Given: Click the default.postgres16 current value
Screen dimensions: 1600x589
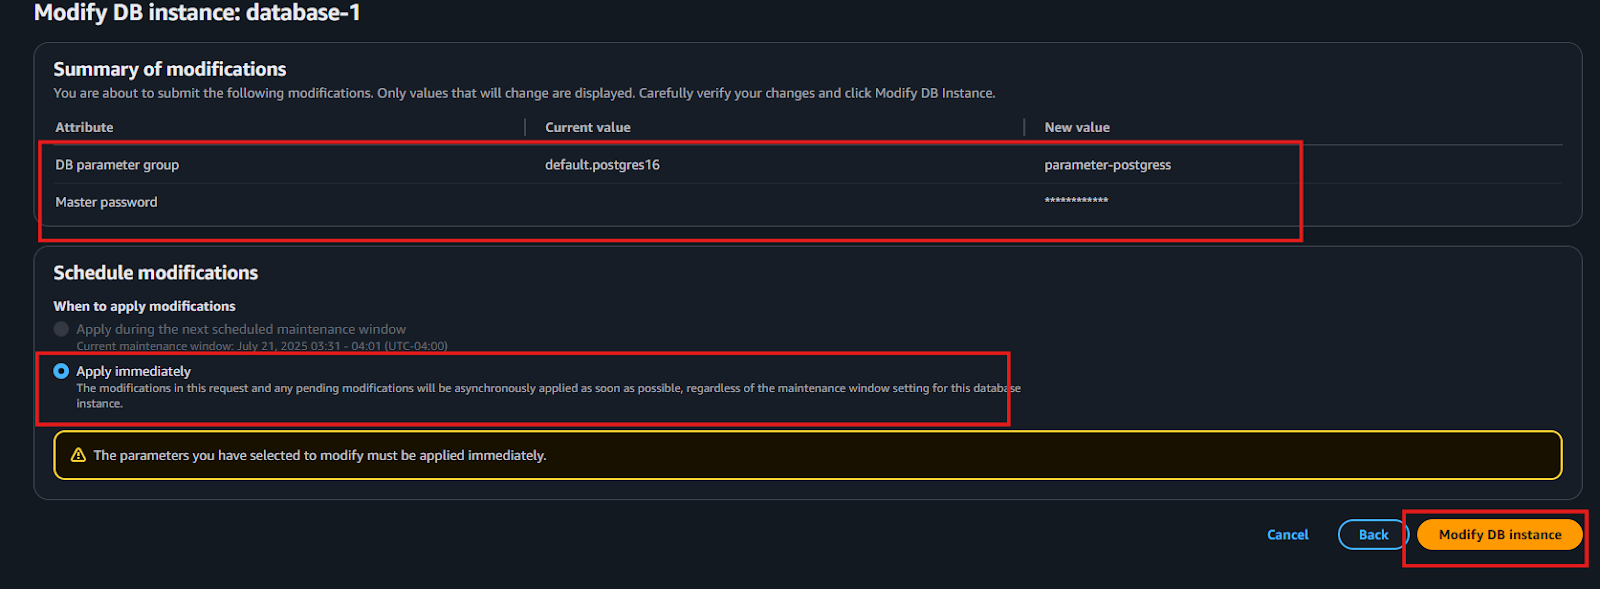Looking at the screenshot, I should (602, 165).
